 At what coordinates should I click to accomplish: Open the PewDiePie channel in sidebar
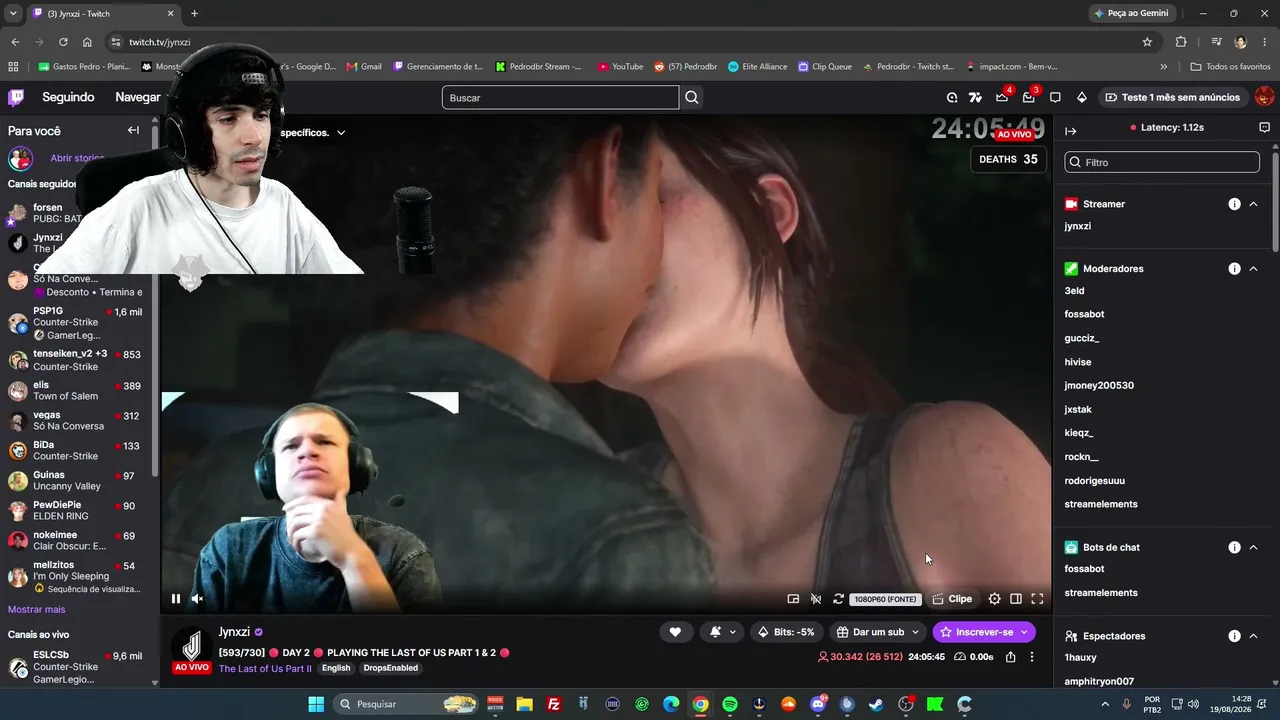tap(76, 511)
